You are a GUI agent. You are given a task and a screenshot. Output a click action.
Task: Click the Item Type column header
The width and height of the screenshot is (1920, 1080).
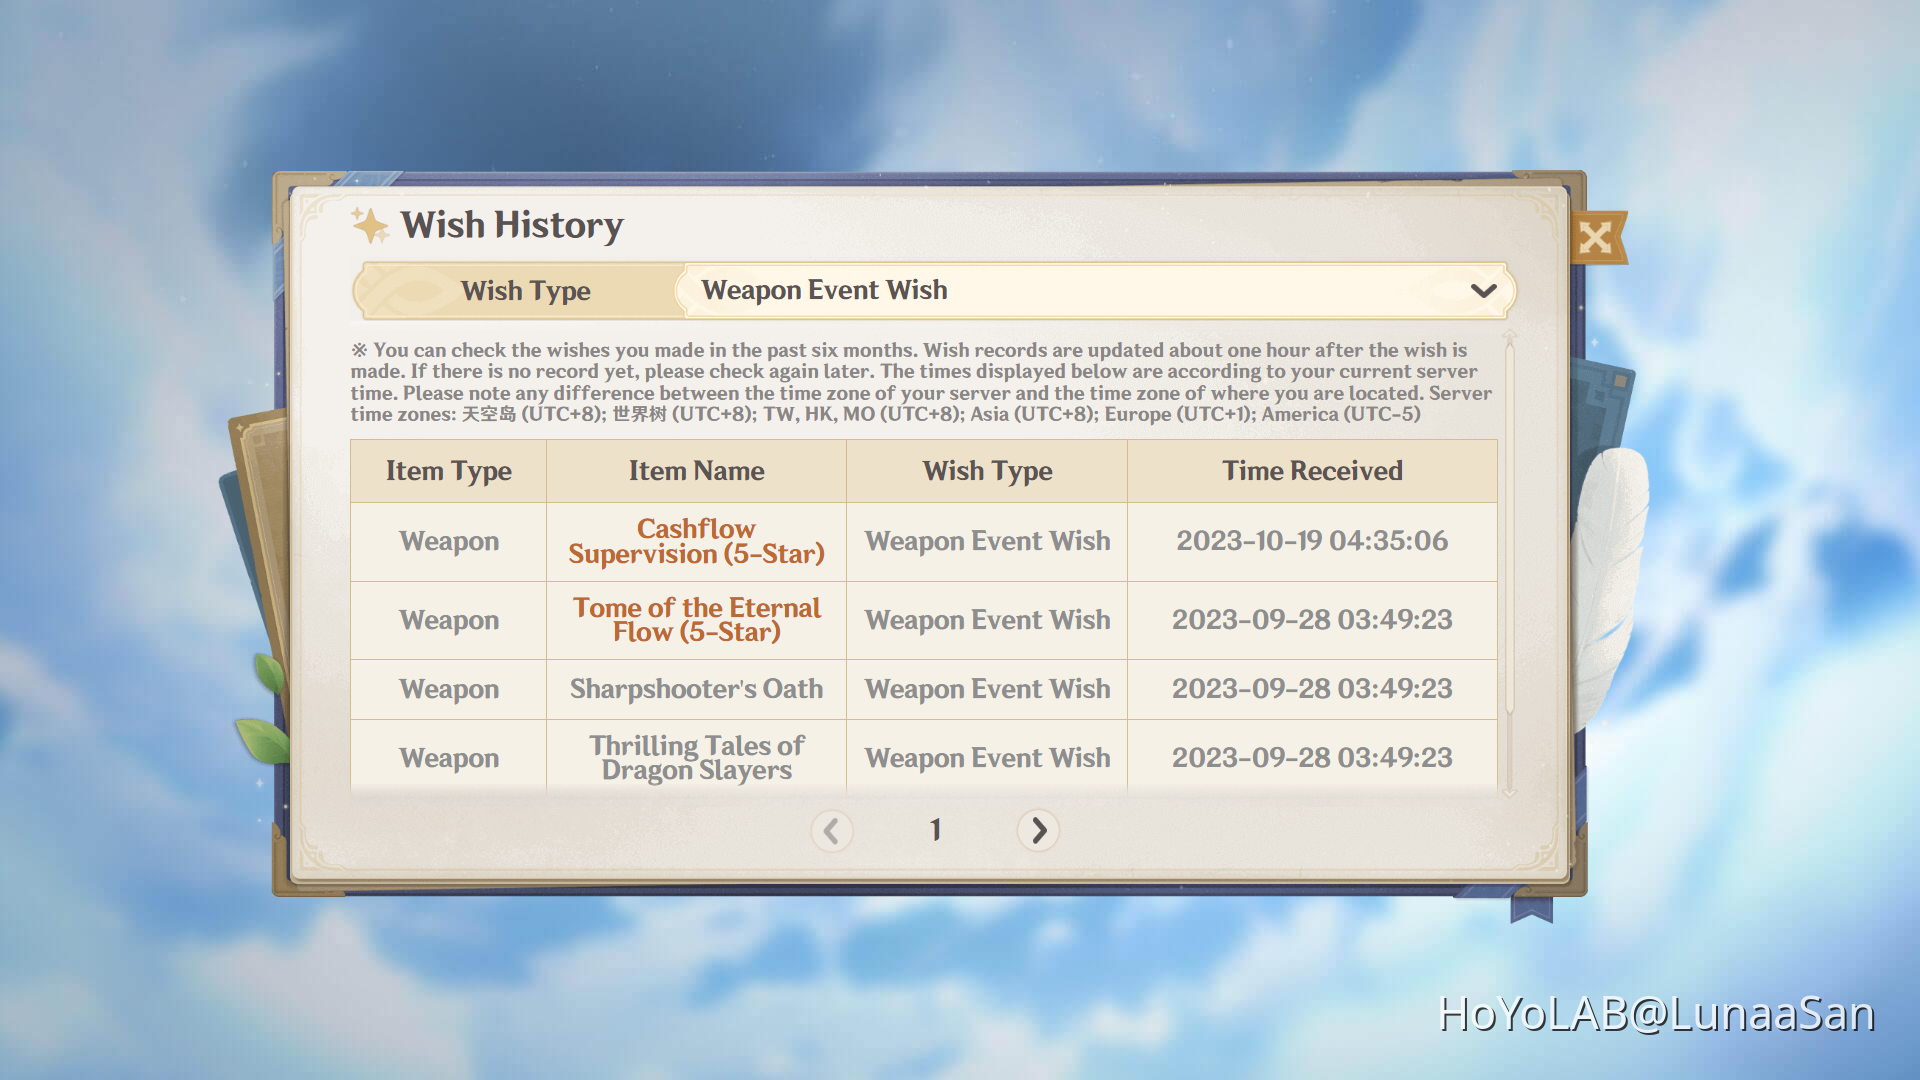pos(448,471)
